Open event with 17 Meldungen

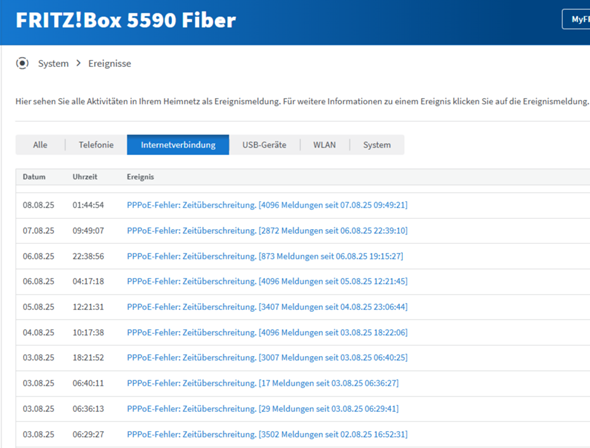point(263,383)
